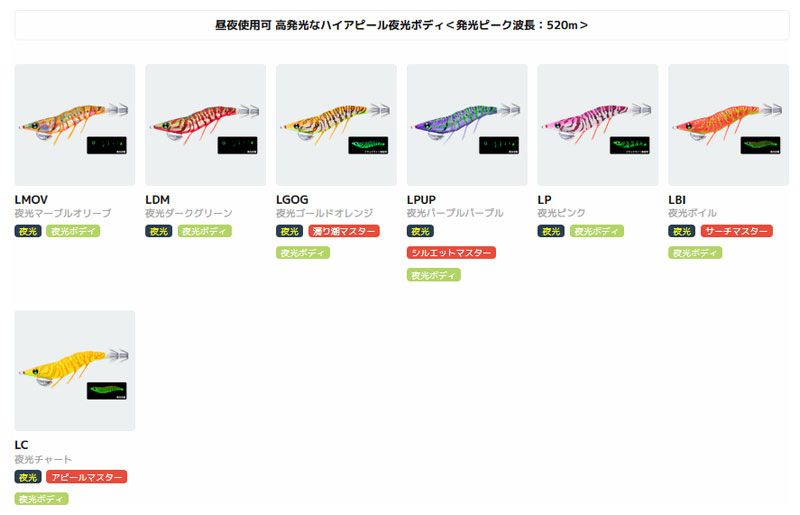Open the LBI red lure image
This screenshot has height=515, width=800.
pos(728,125)
